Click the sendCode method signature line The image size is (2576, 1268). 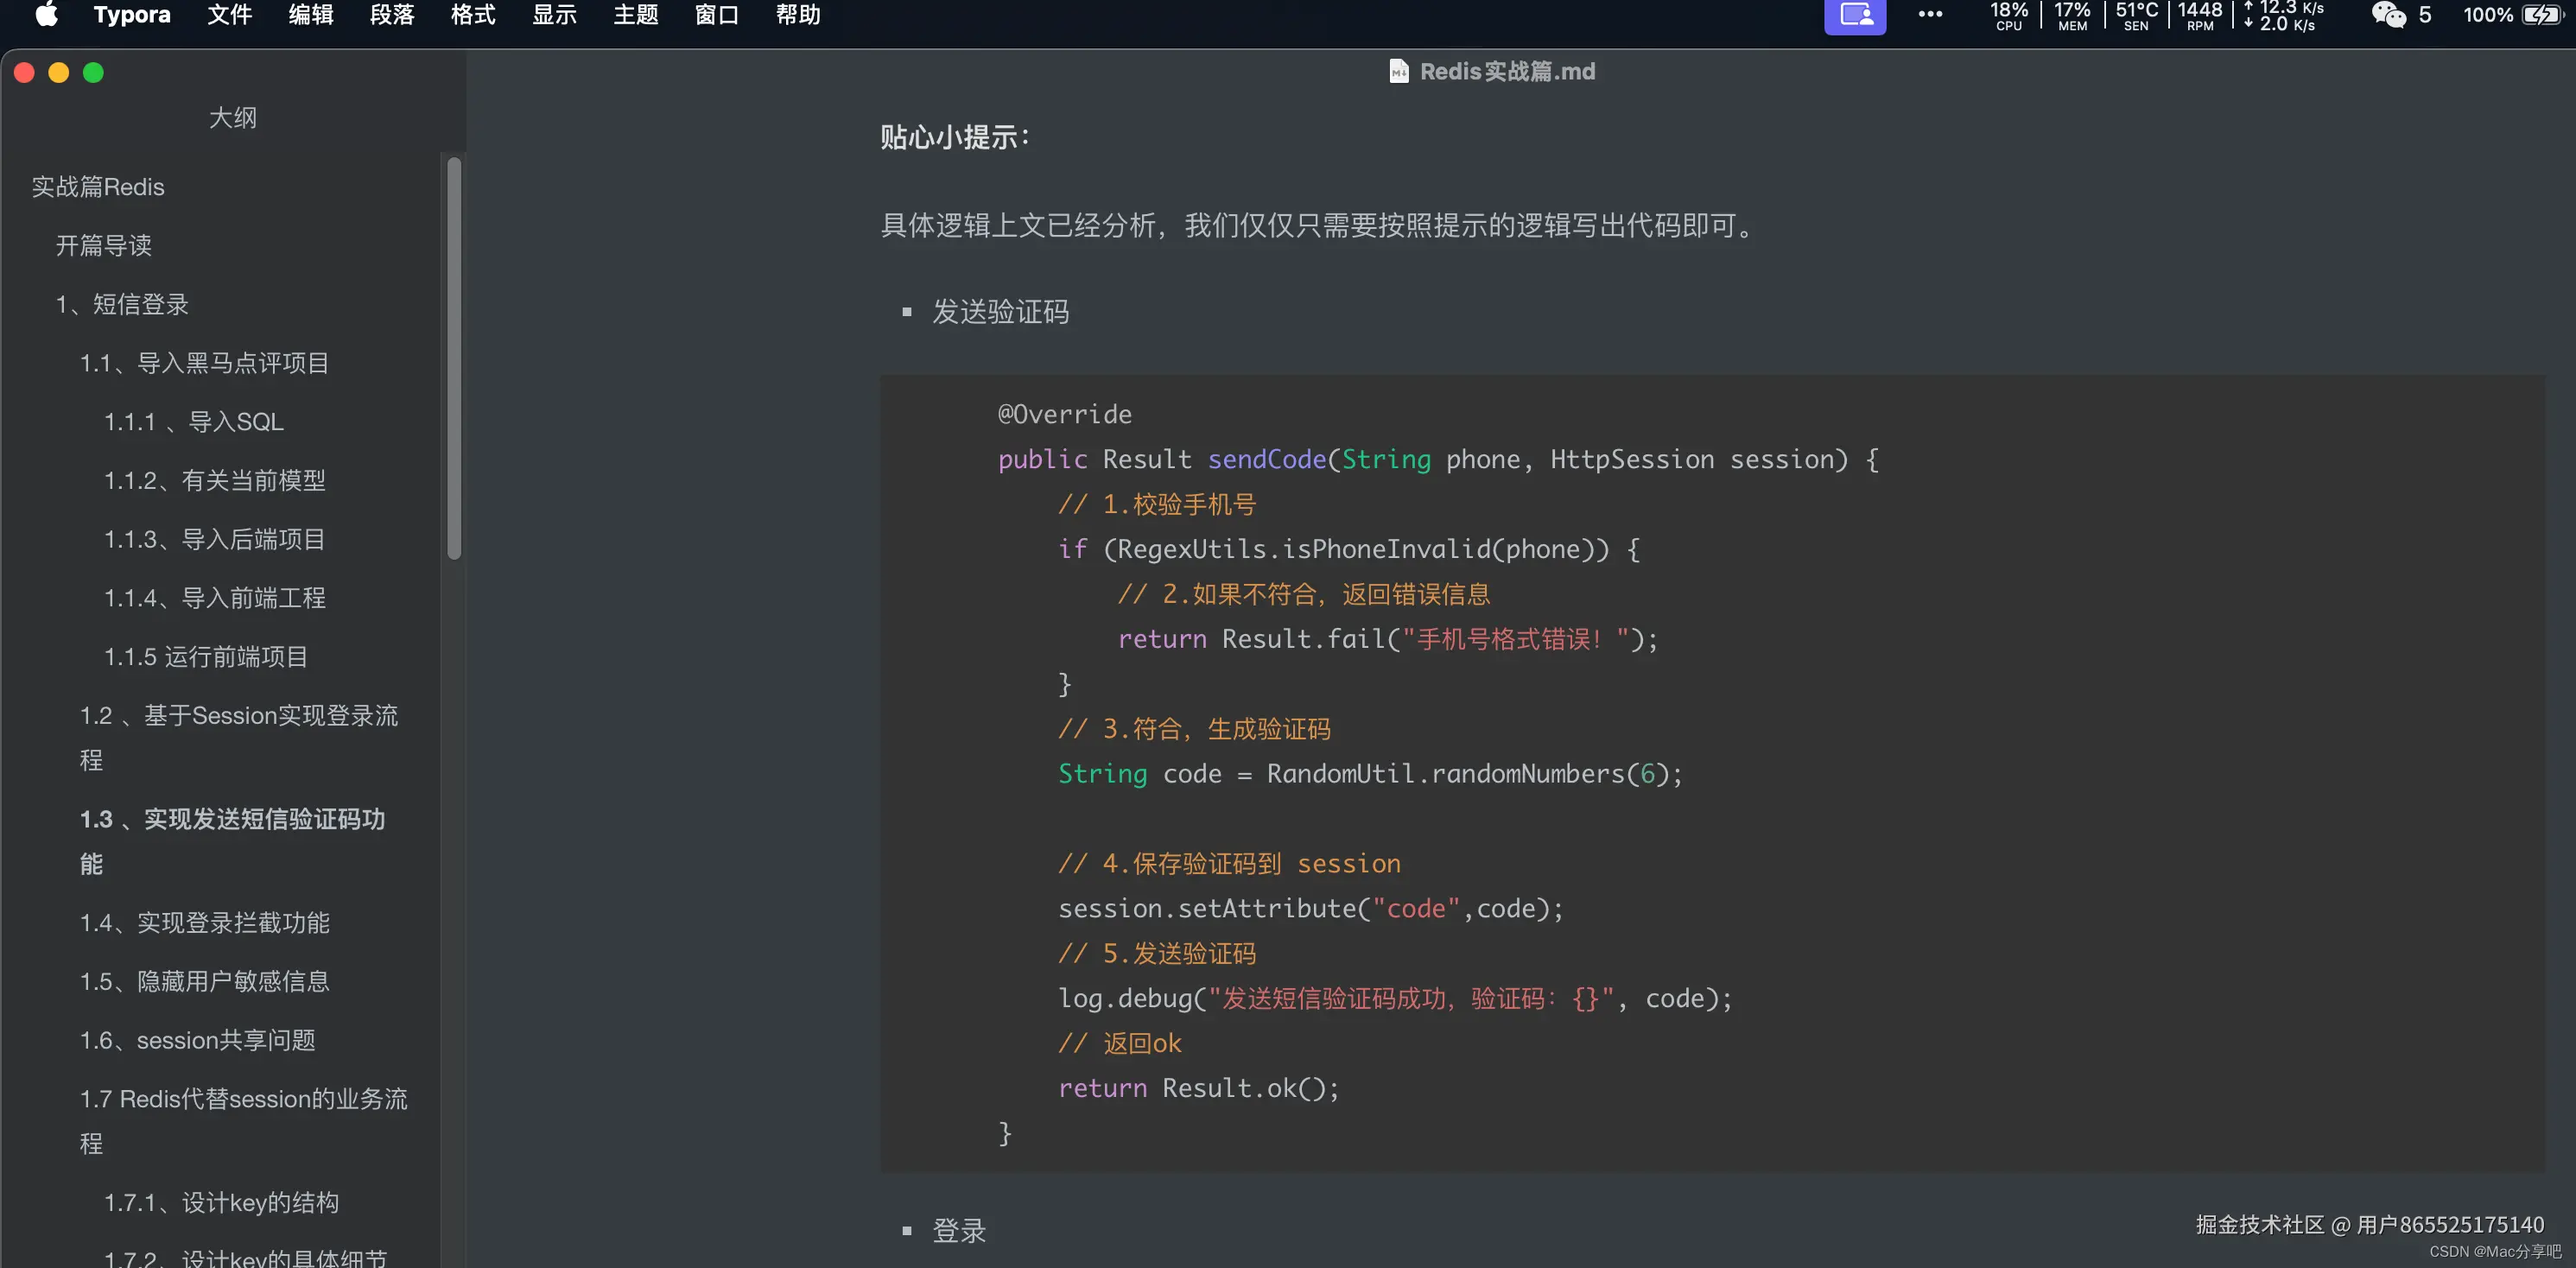[x=1438, y=459]
